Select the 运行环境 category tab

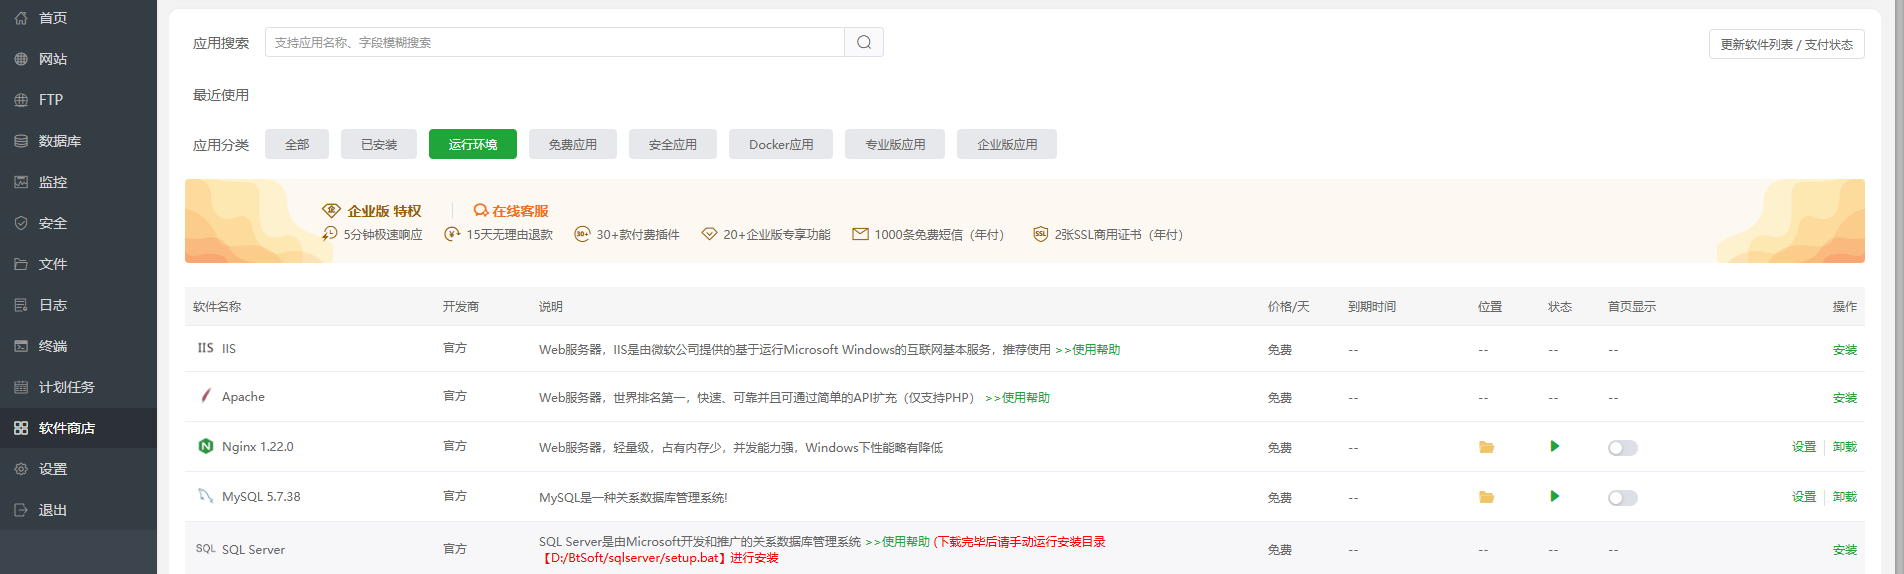(x=473, y=144)
